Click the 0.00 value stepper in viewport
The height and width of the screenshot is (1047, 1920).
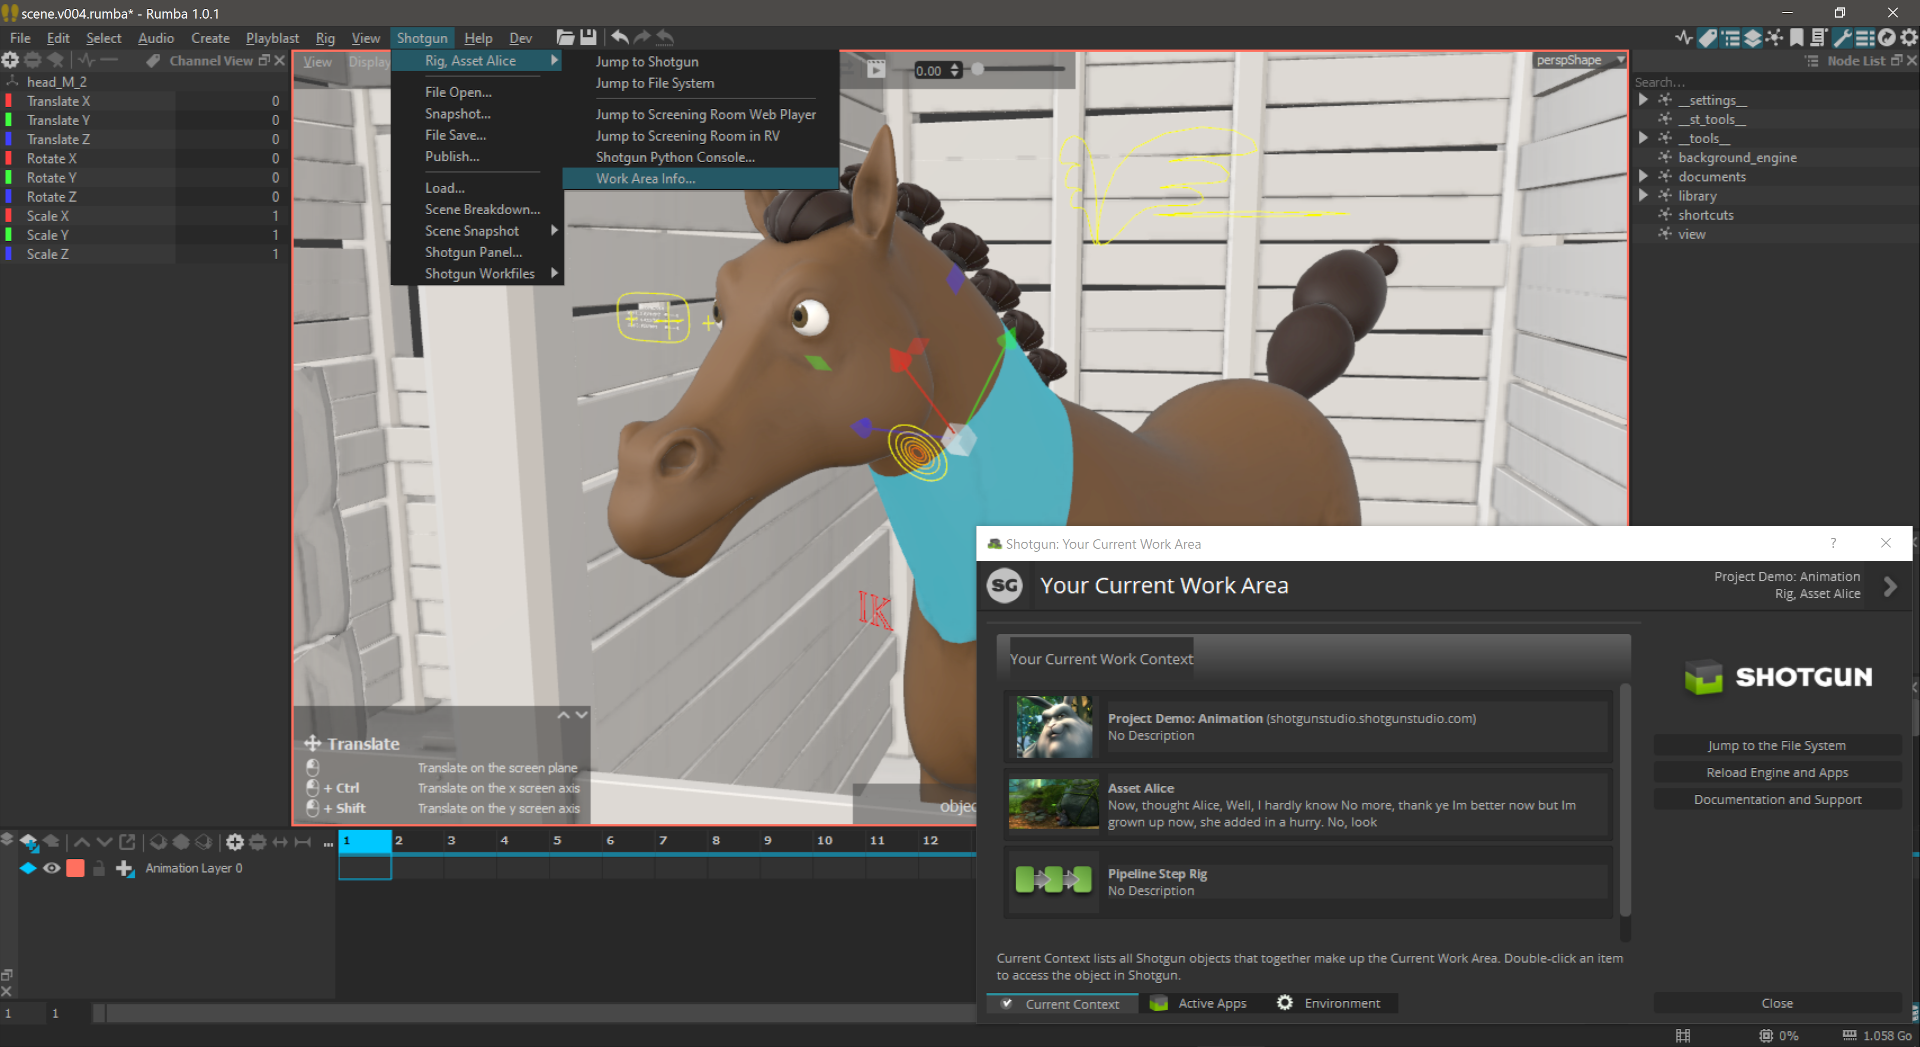[x=956, y=70]
